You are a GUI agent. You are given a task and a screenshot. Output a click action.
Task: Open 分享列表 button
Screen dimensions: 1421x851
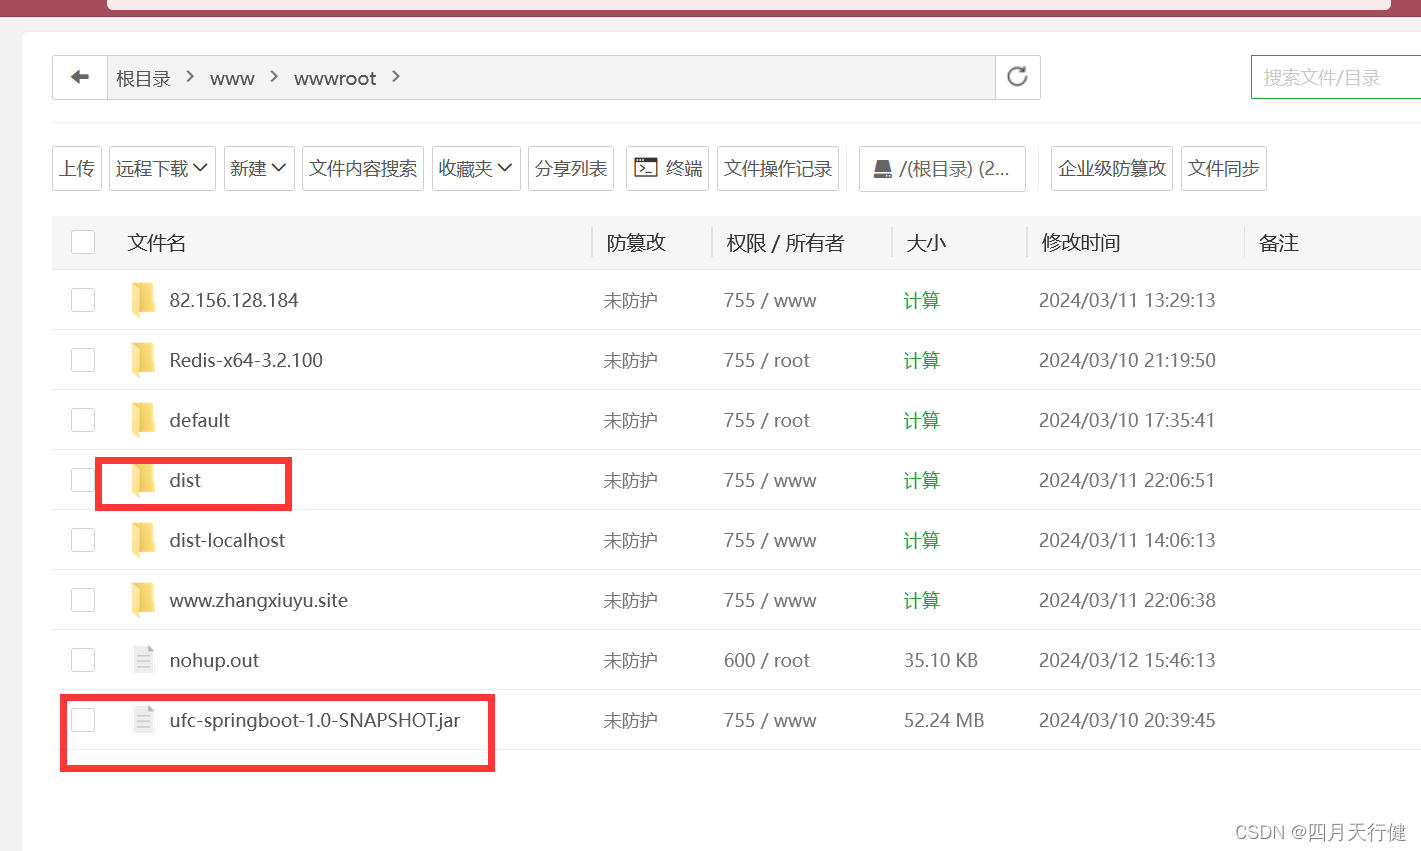click(571, 168)
